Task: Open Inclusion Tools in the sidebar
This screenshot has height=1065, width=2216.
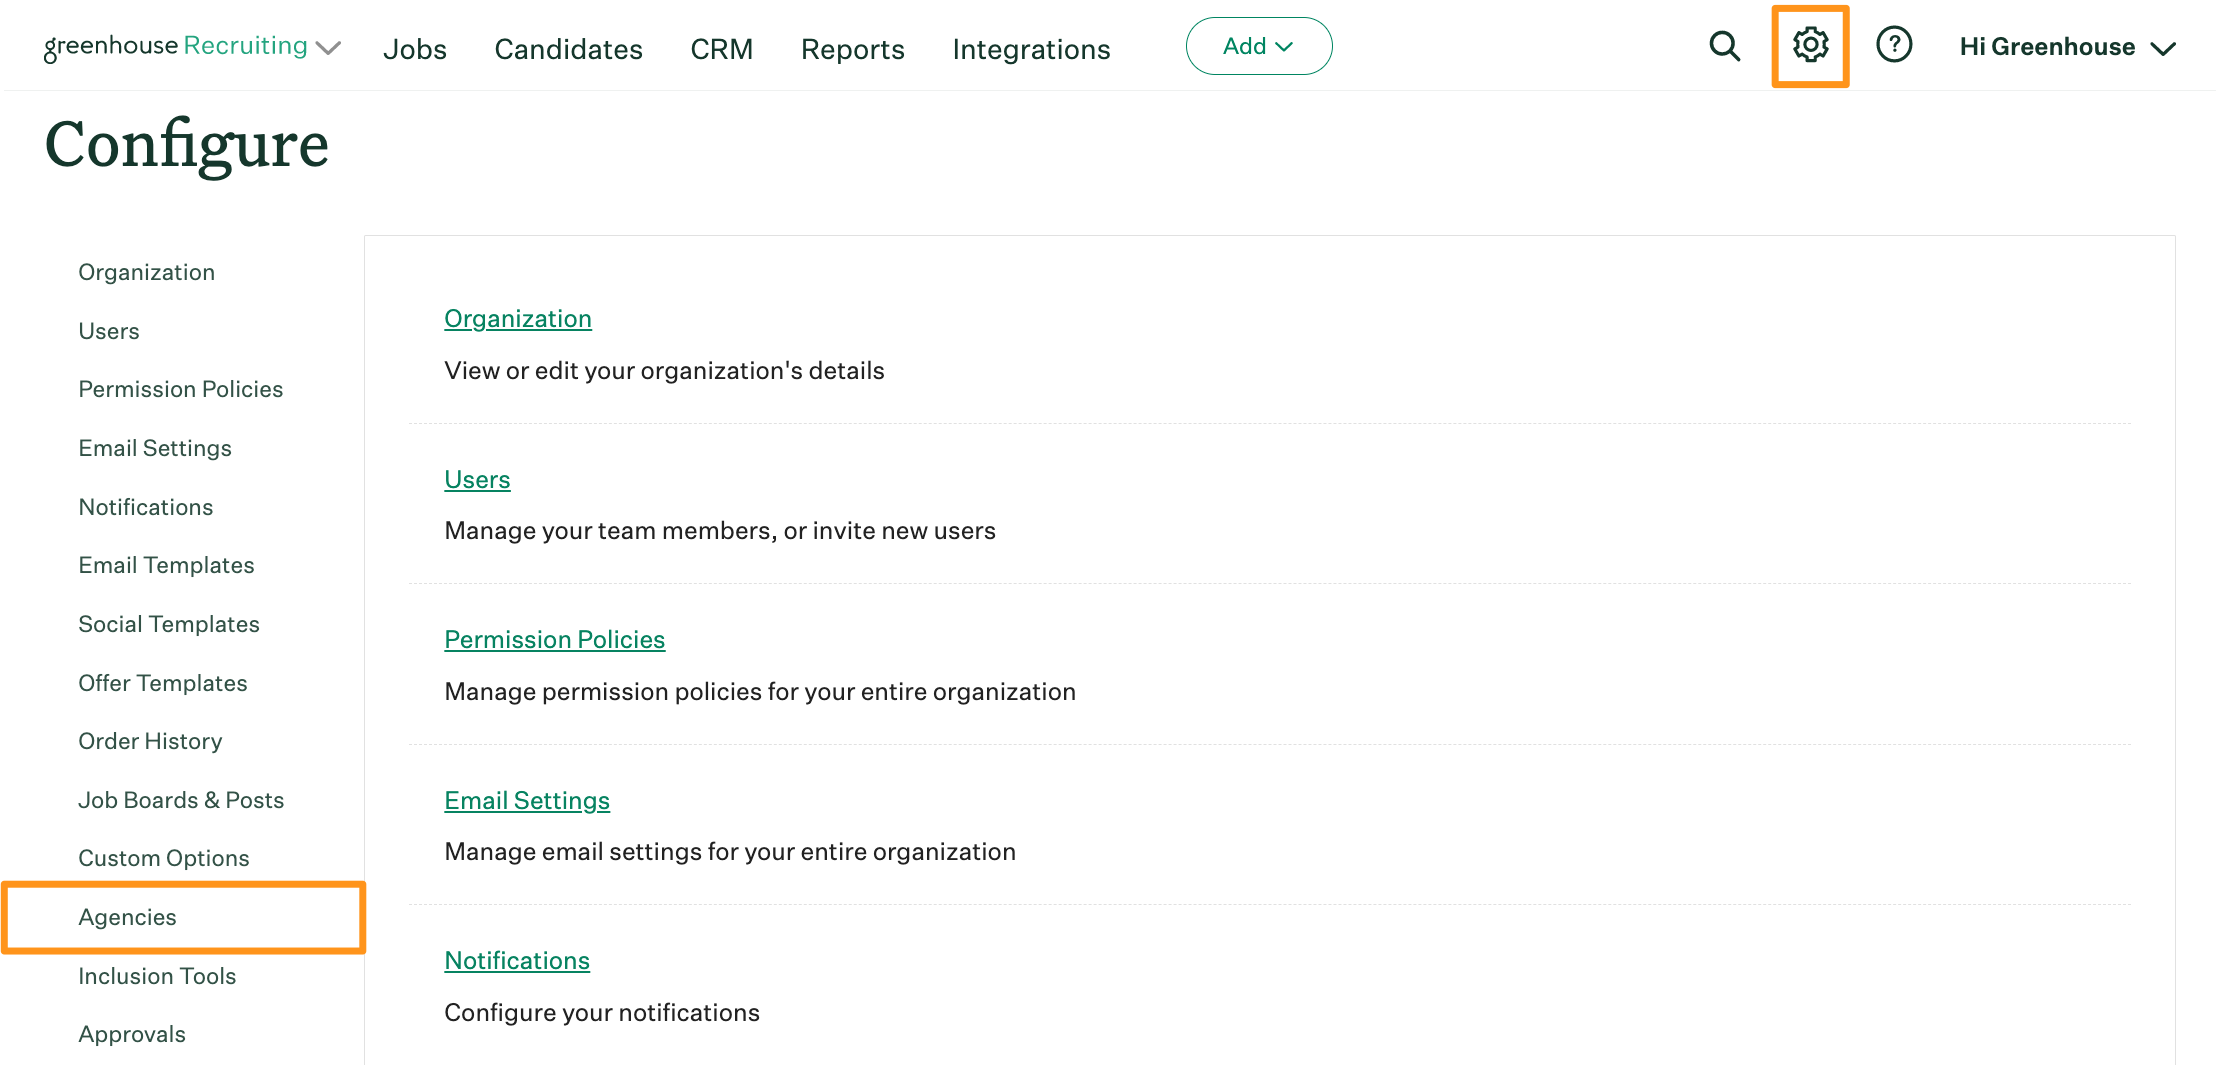Action: point(157,976)
